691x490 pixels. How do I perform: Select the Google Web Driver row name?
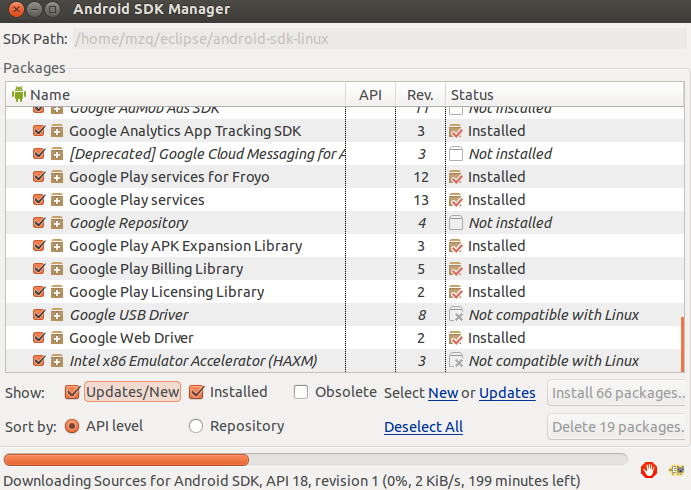[131, 338]
